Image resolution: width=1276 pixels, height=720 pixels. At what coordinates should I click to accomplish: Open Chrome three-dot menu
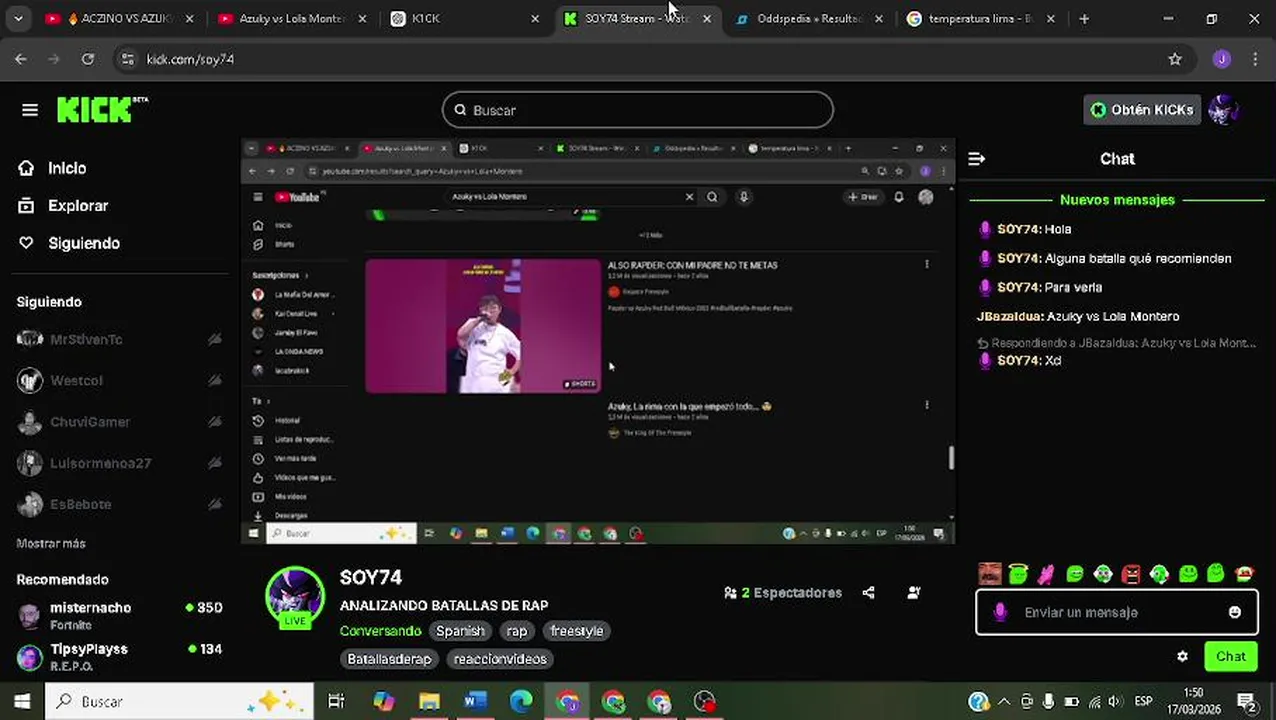pyautogui.click(x=1255, y=59)
